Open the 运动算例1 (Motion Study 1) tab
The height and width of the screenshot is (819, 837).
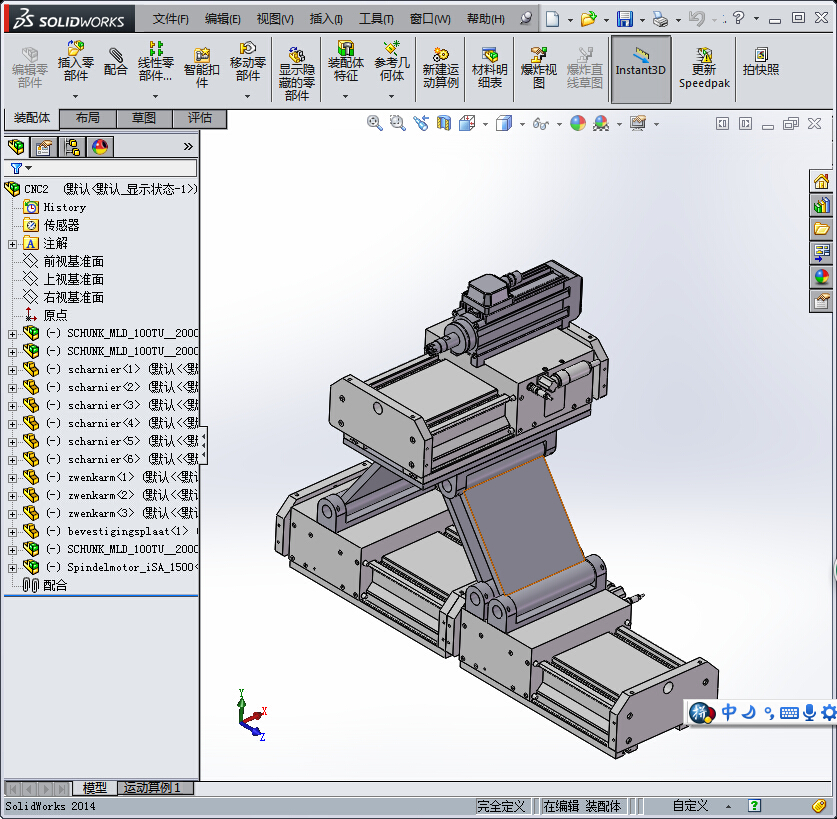155,788
